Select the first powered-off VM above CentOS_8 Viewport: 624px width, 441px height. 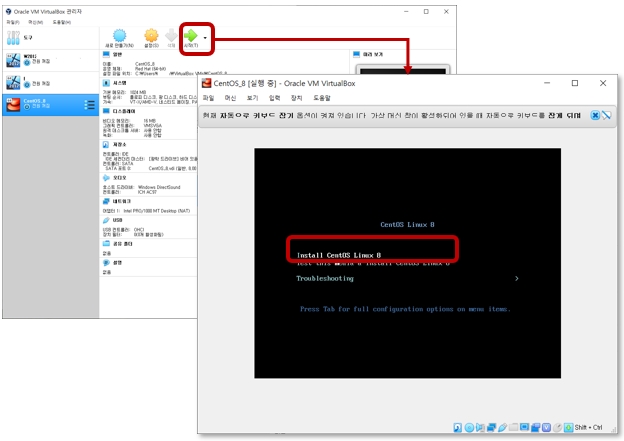tap(50, 60)
